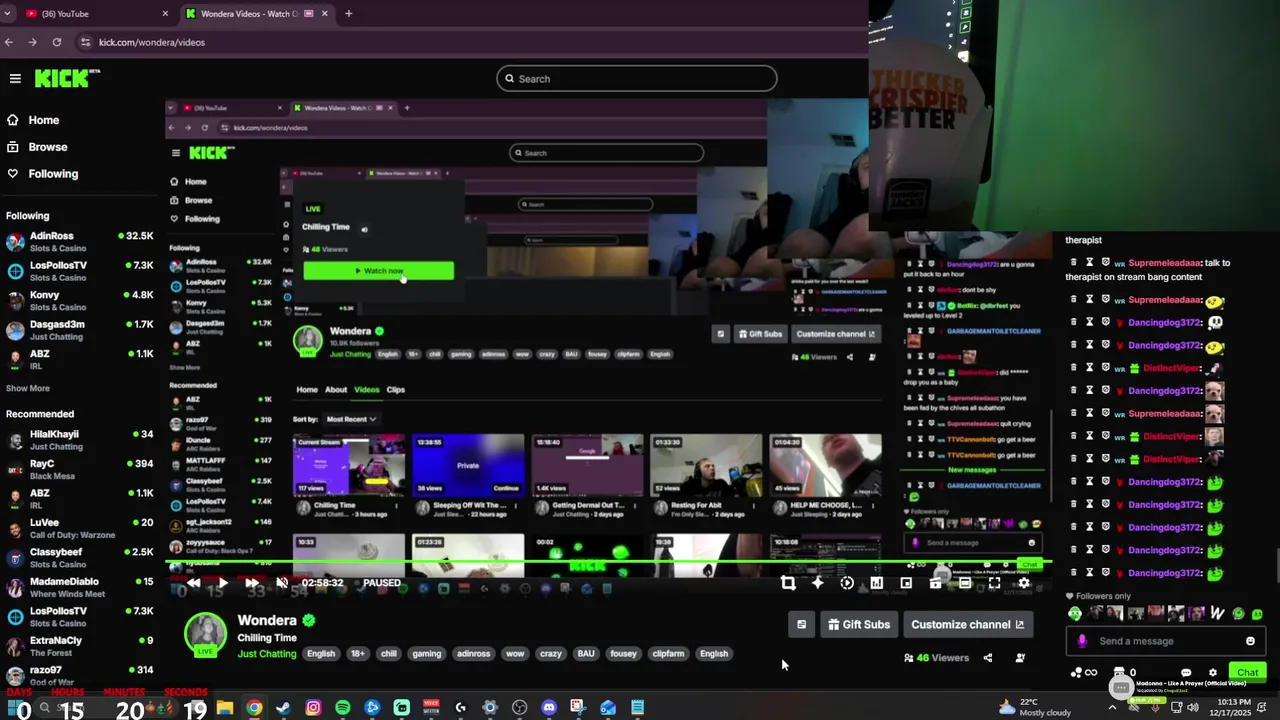Open Following in Kick sidebar
The height and width of the screenshot is (720, 1280).
53,174
